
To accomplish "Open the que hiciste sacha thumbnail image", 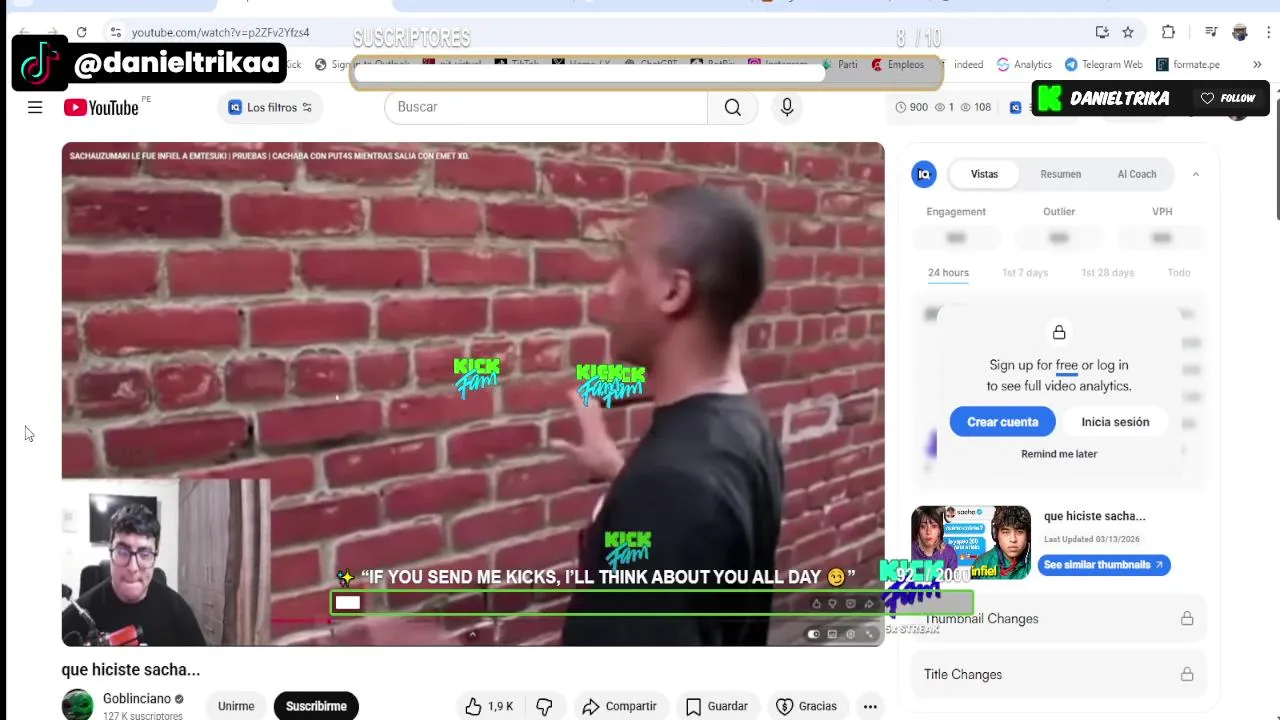I will pos(970,542).
